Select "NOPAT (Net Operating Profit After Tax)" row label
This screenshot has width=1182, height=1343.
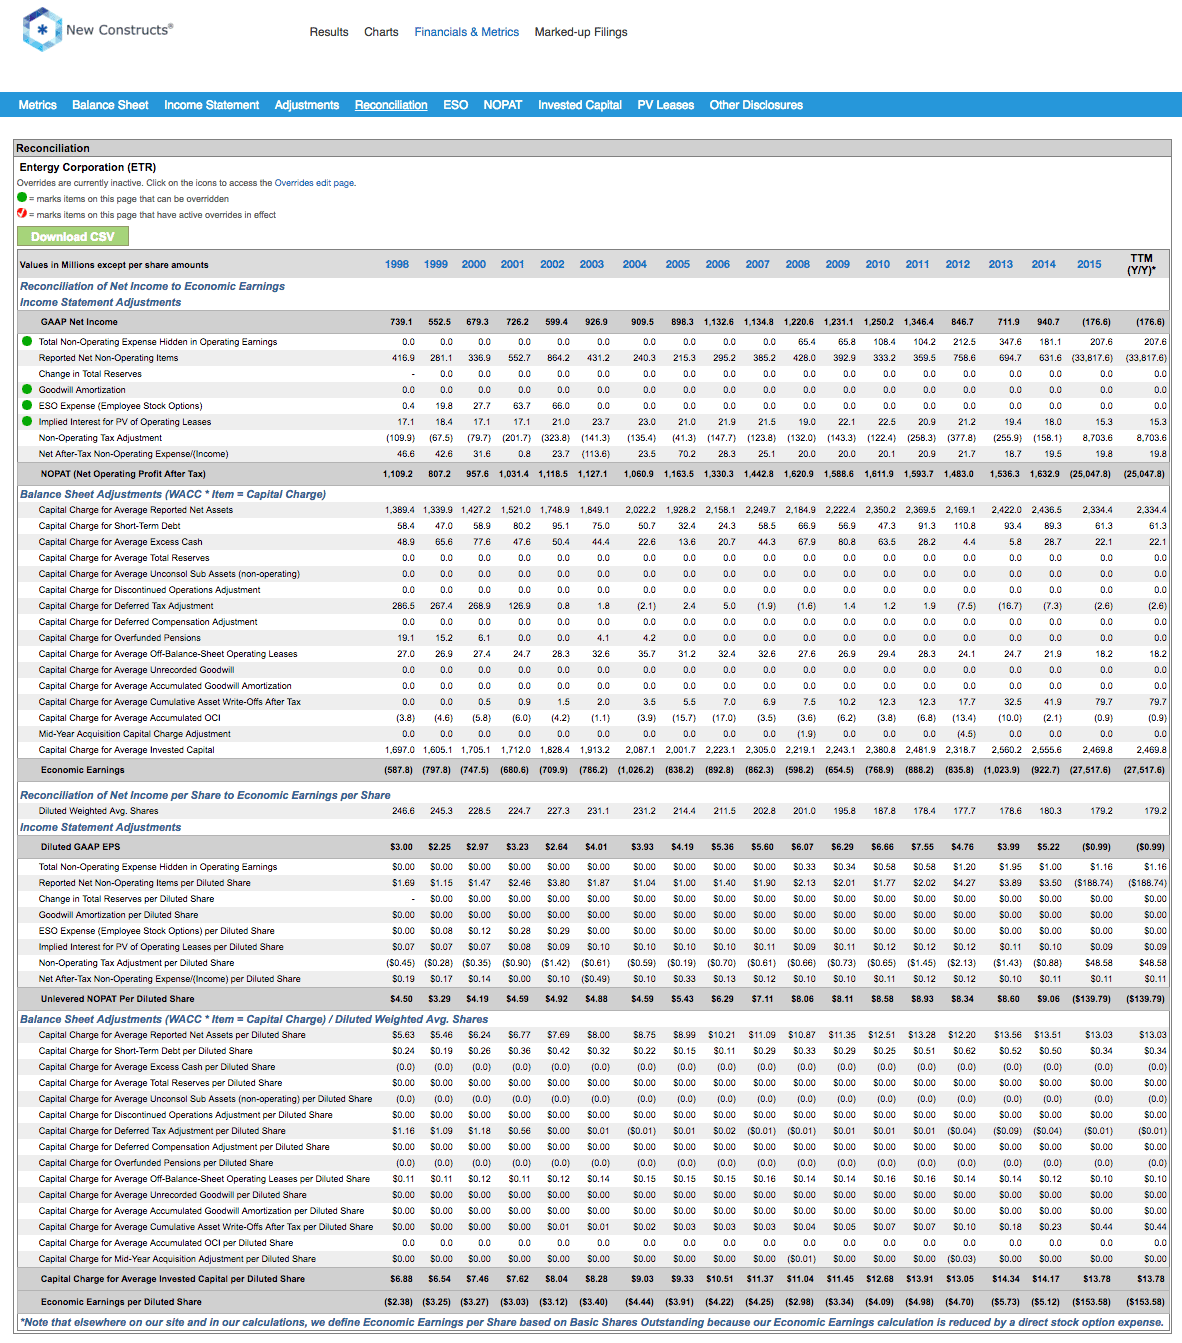[x=123, y=474]
